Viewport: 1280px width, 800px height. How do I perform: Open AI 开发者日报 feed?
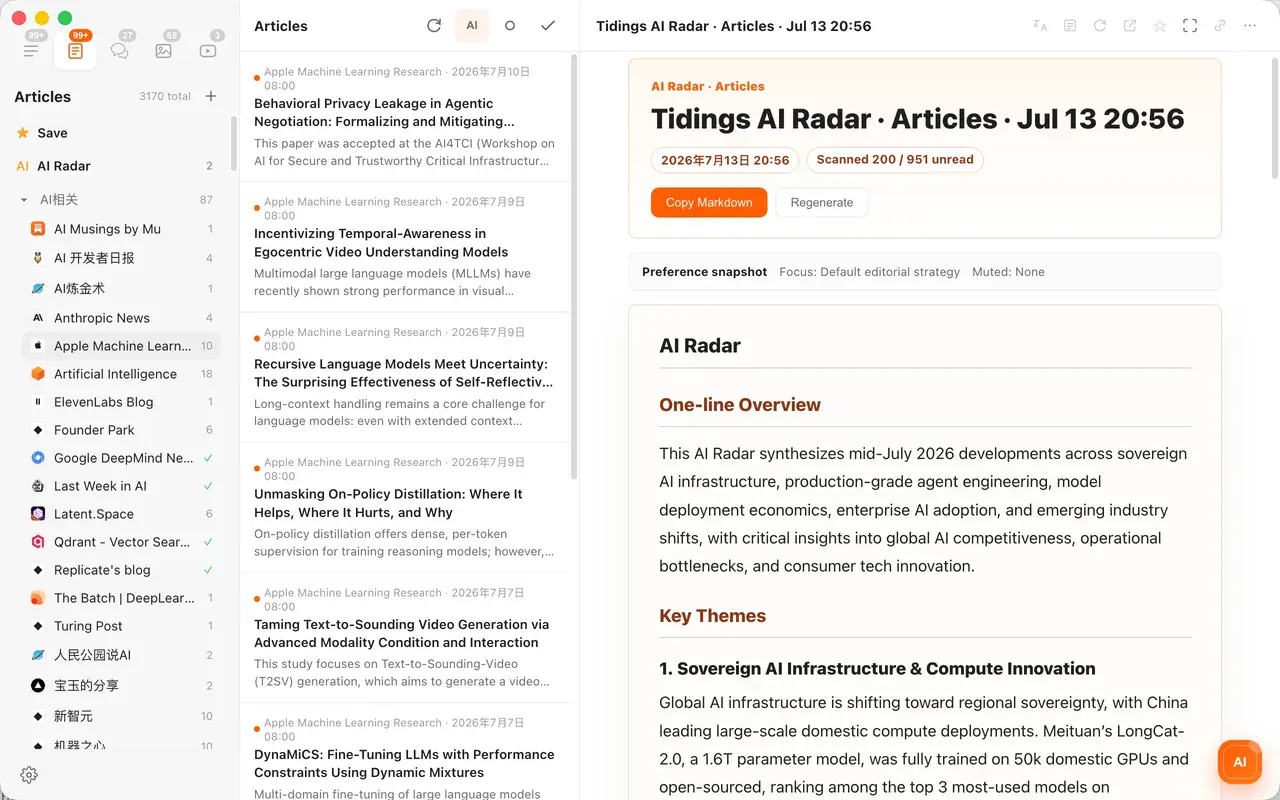(x=121, y=258)
